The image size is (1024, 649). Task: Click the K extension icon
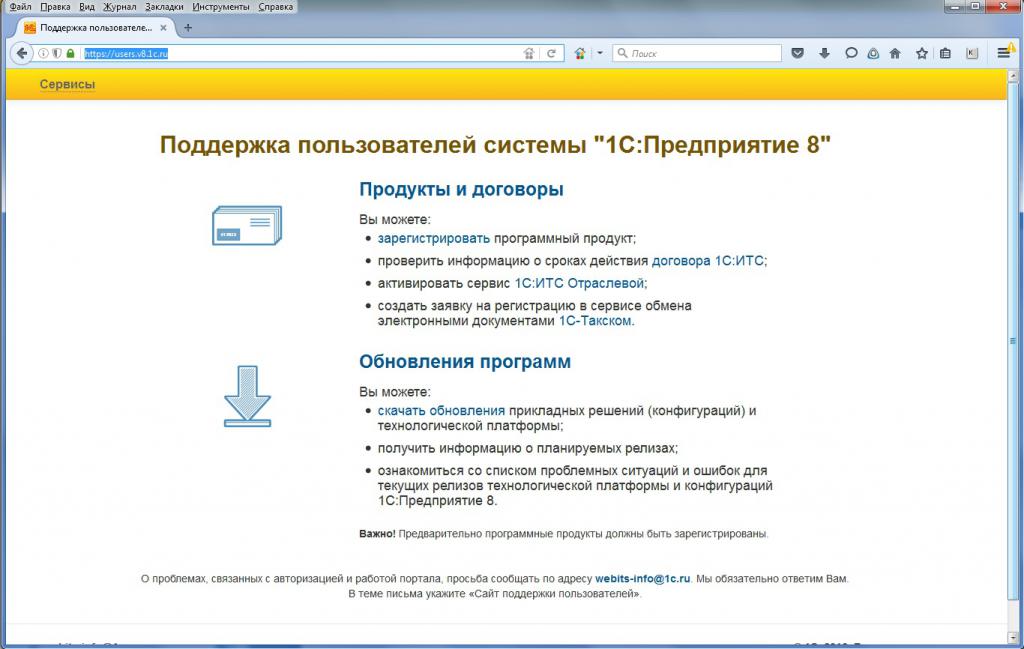(972, 54)
